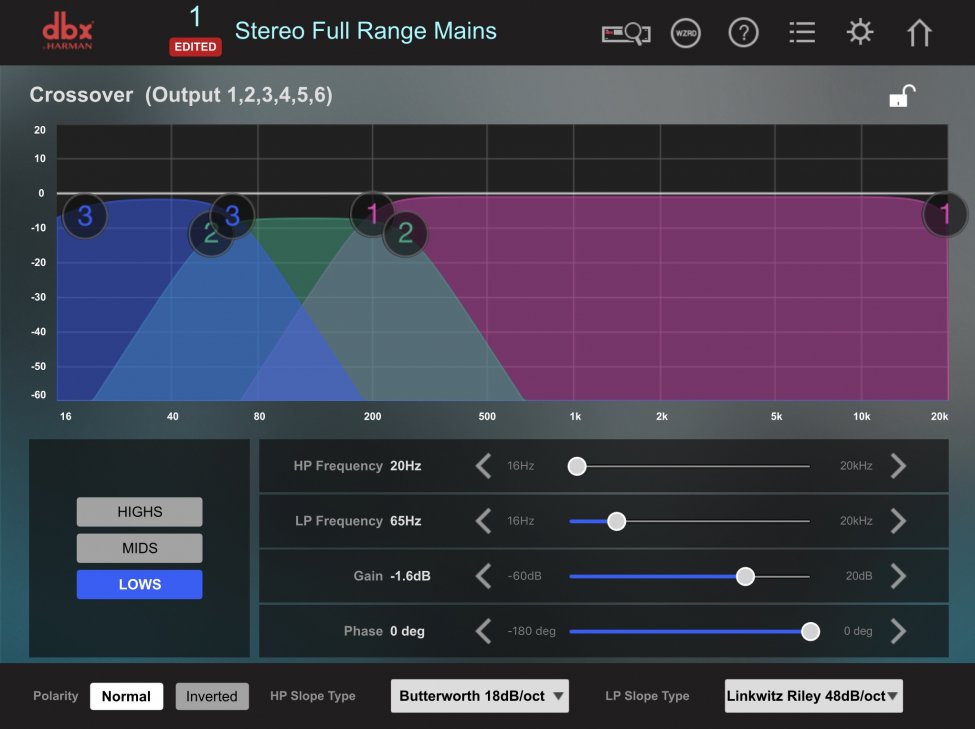
Task: Go to the home screen icon
Action: click(918, 33)
